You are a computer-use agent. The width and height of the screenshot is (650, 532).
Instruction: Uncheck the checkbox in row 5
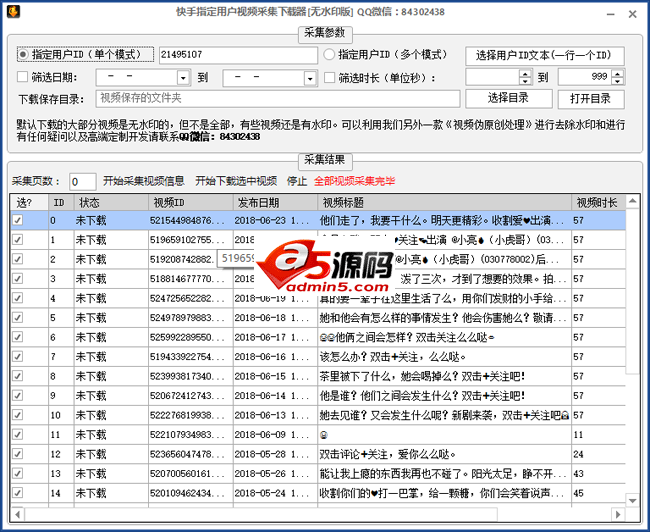tap(17, 318)
